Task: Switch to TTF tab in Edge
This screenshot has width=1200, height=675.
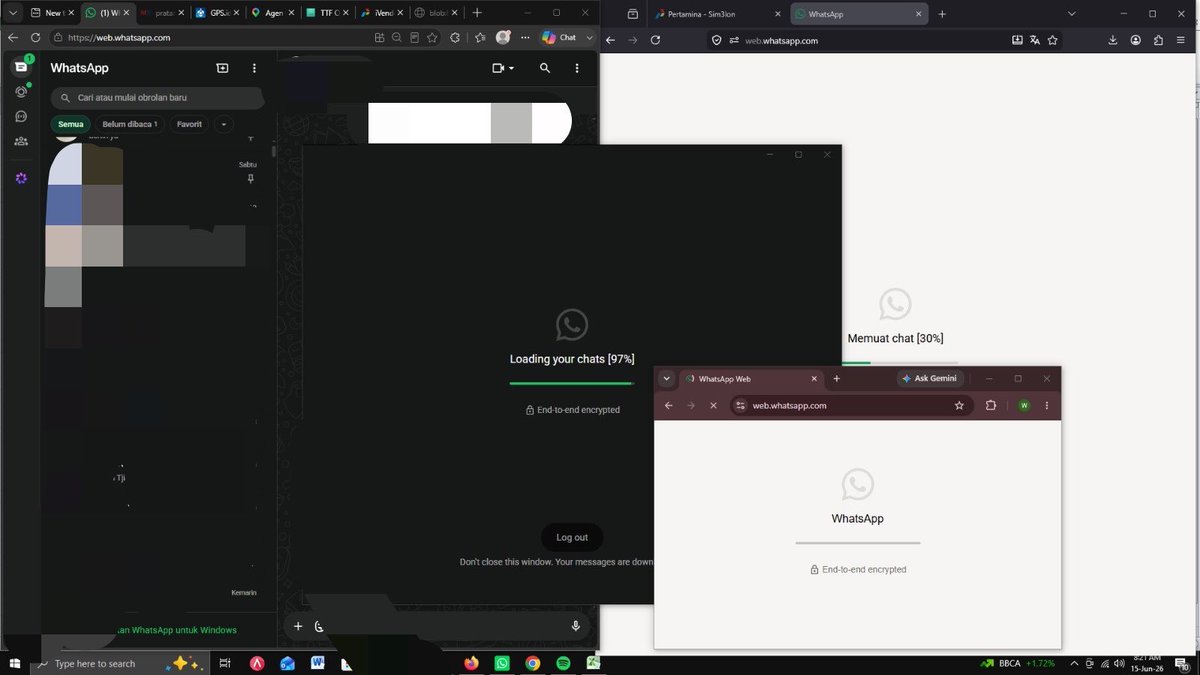Action: [x=326, y=13]
